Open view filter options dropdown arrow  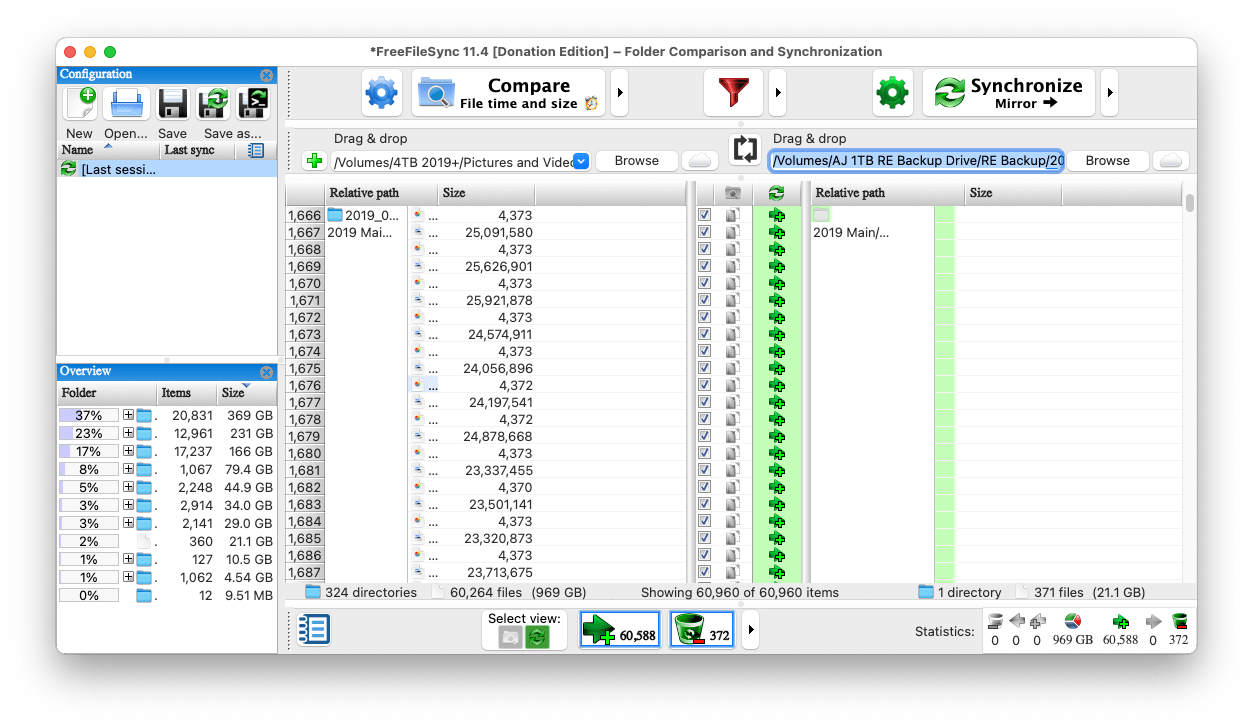(751, 630)
